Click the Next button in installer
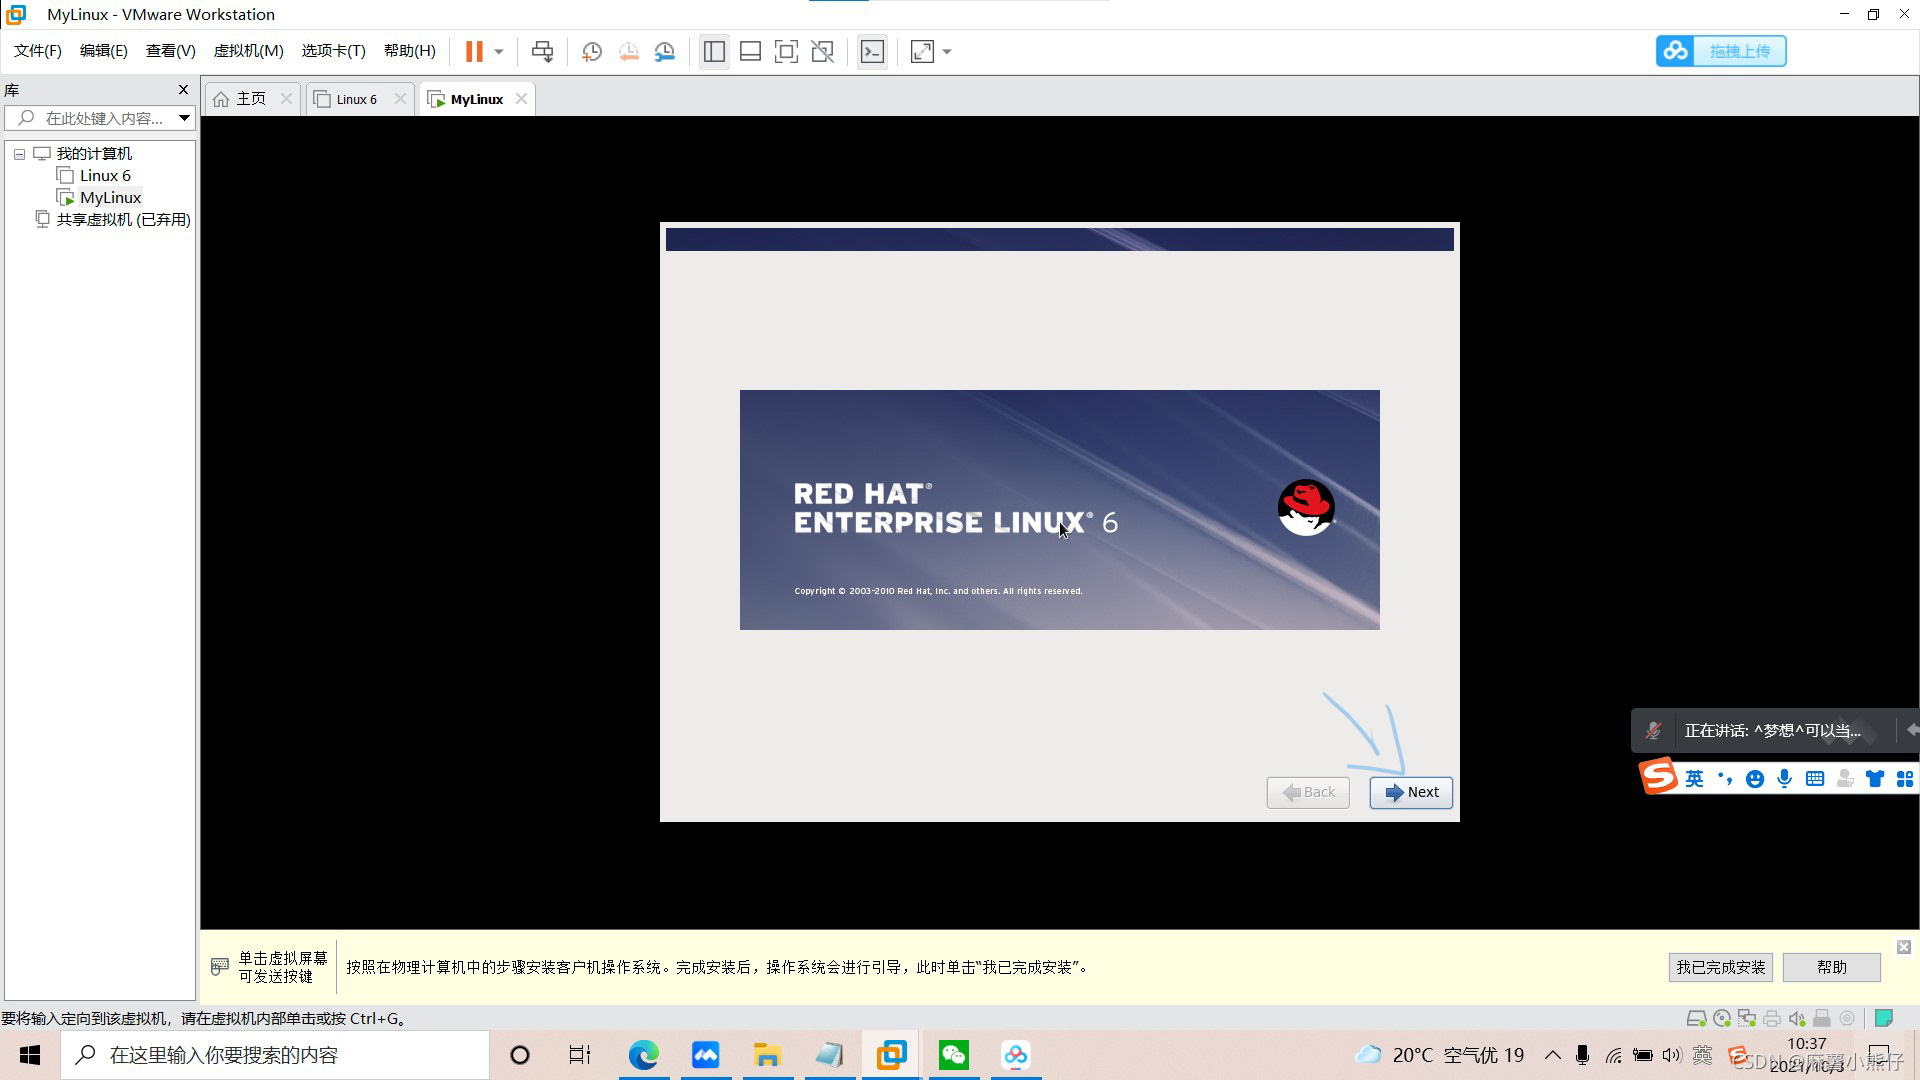 1411,792
